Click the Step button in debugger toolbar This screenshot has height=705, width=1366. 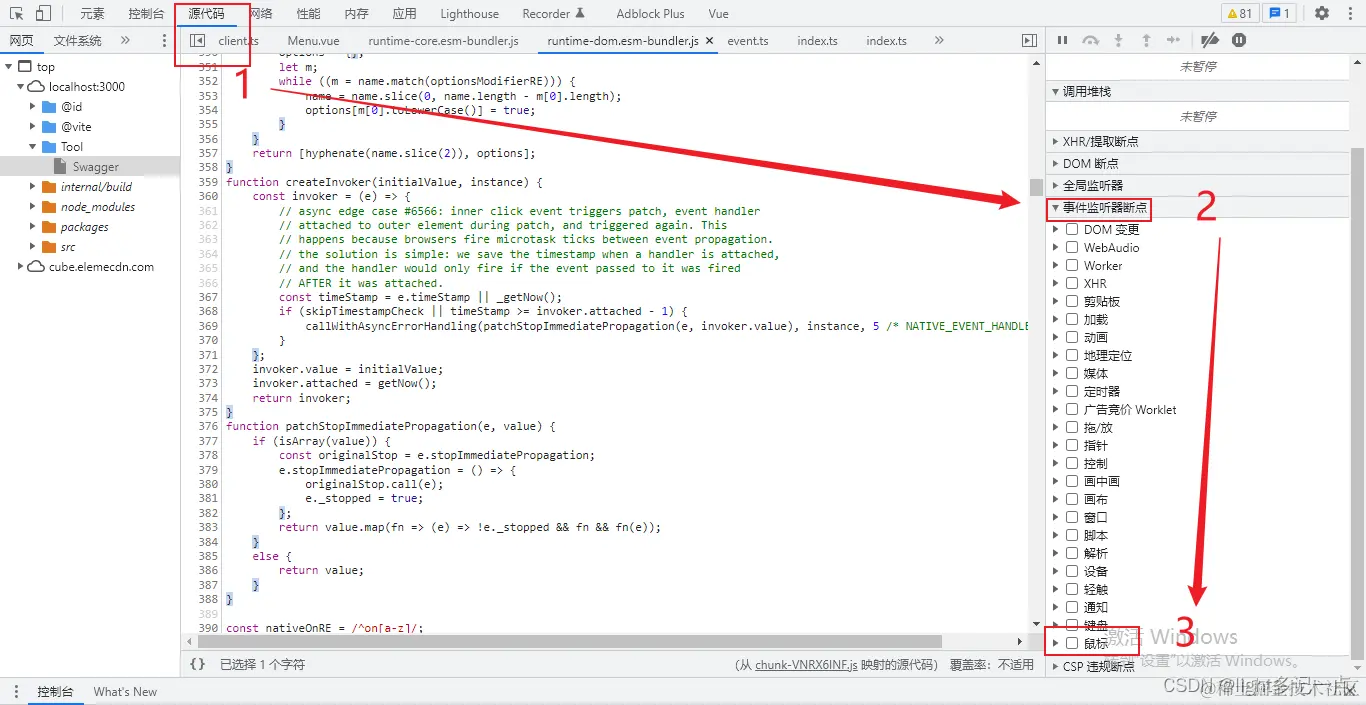tap(1173, 40)
